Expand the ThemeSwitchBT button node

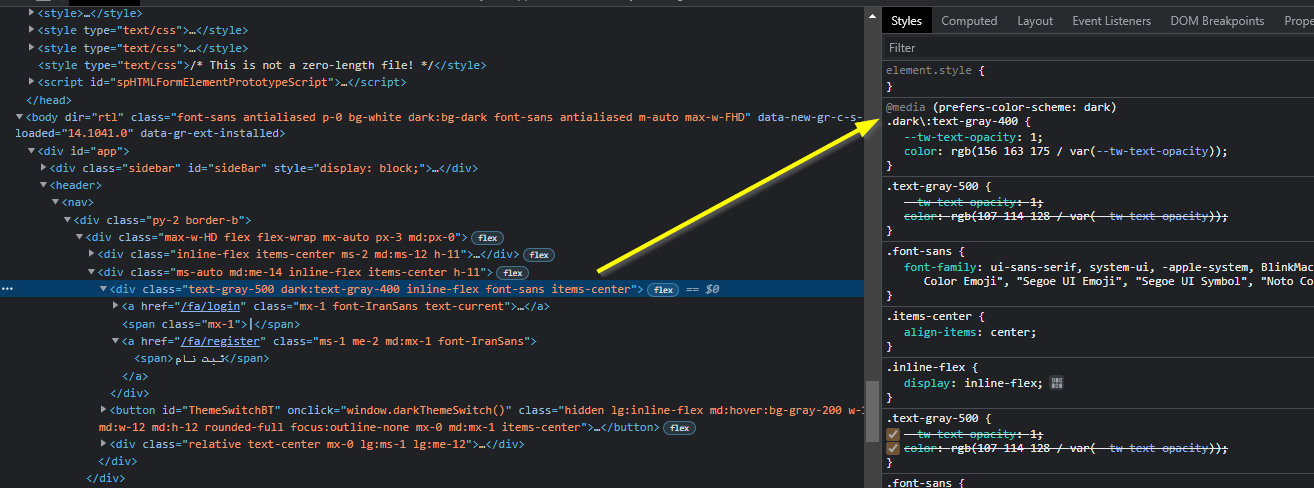pyautogui.click(x=103, y=410)
